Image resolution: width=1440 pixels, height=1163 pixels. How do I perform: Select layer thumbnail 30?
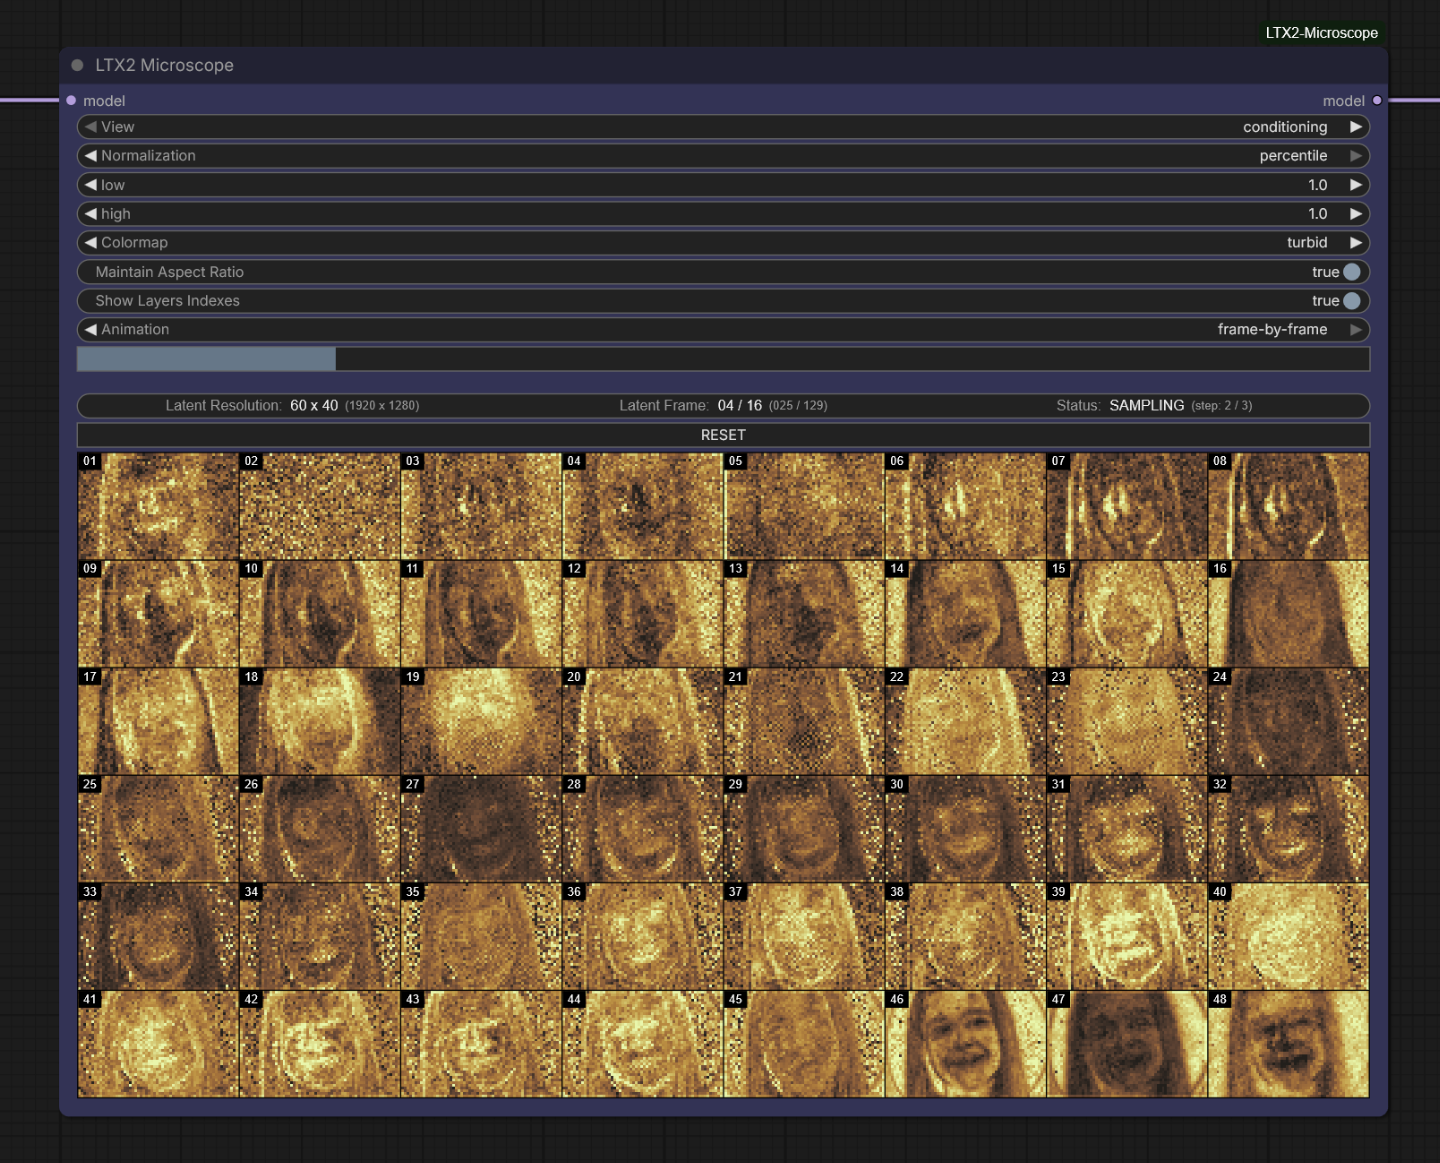pos(966,829)
